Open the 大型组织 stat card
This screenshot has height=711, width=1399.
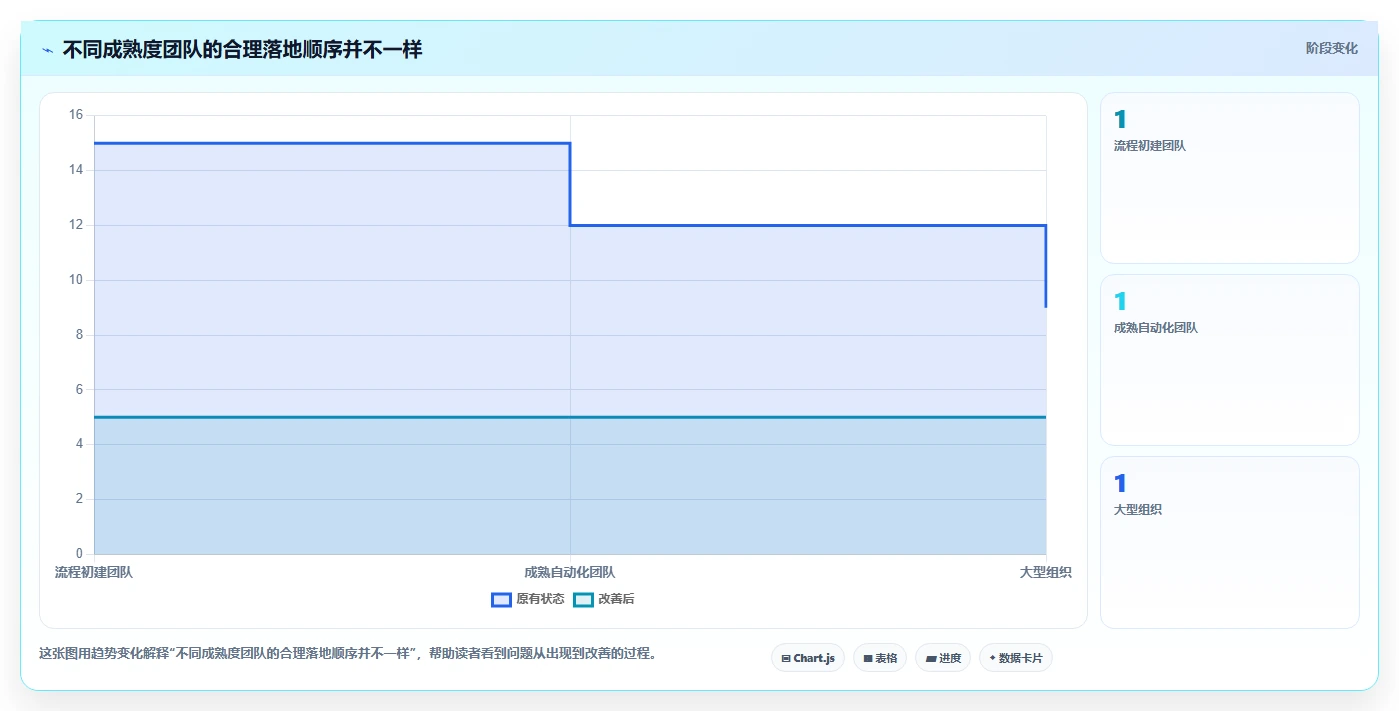[1229, 542]
